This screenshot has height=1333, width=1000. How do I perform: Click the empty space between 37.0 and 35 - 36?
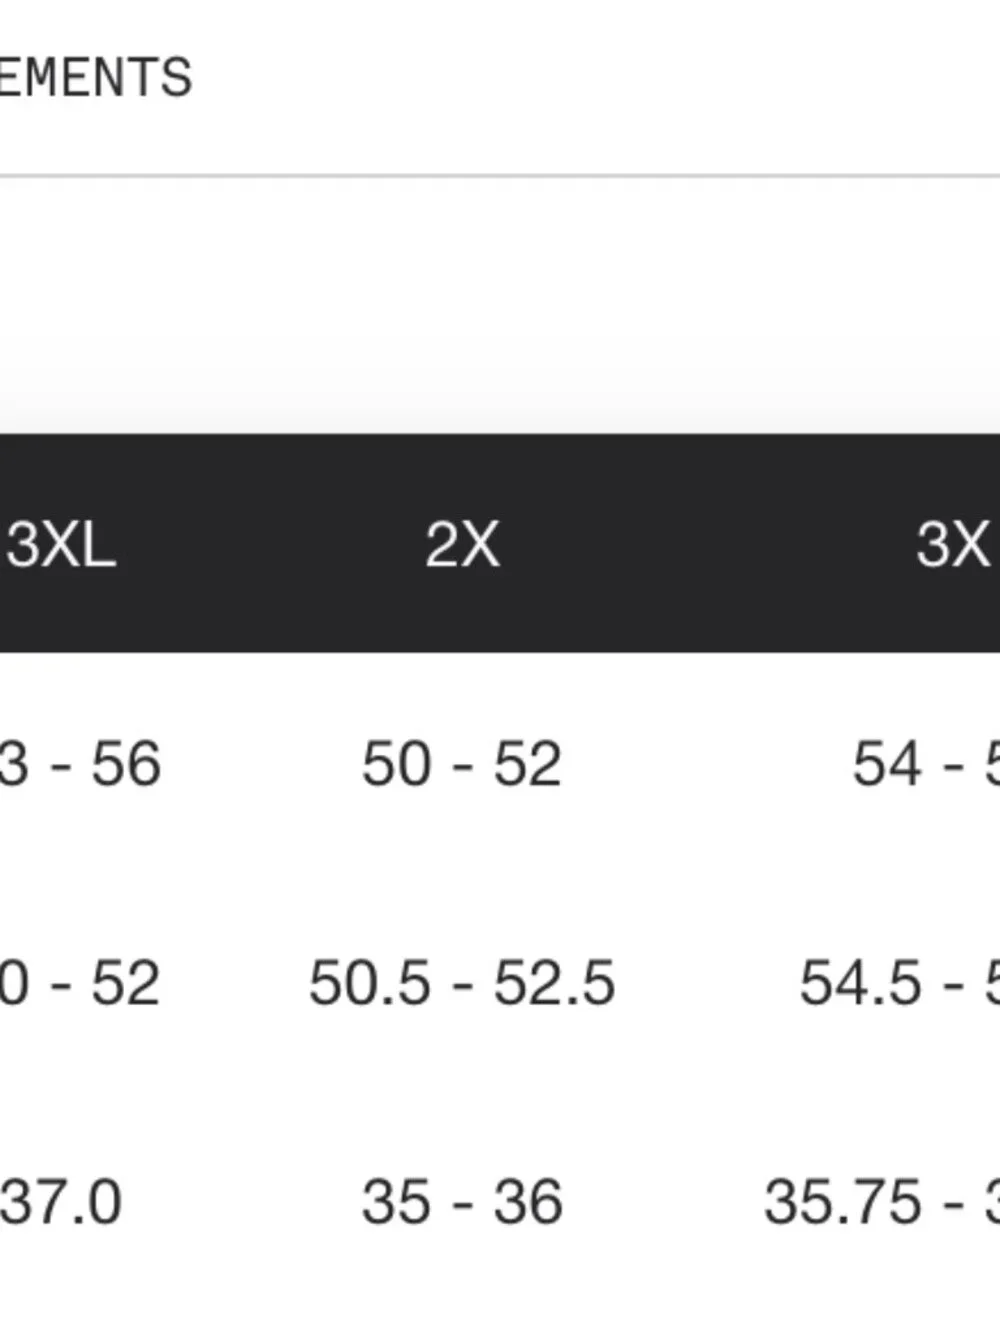pos(242,1202)
